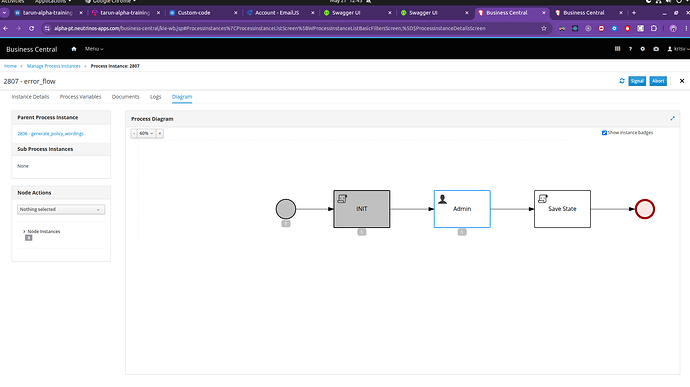The image size is (690, 387).
Task: Click the badge under the Admin node
Action: [462, 232]
